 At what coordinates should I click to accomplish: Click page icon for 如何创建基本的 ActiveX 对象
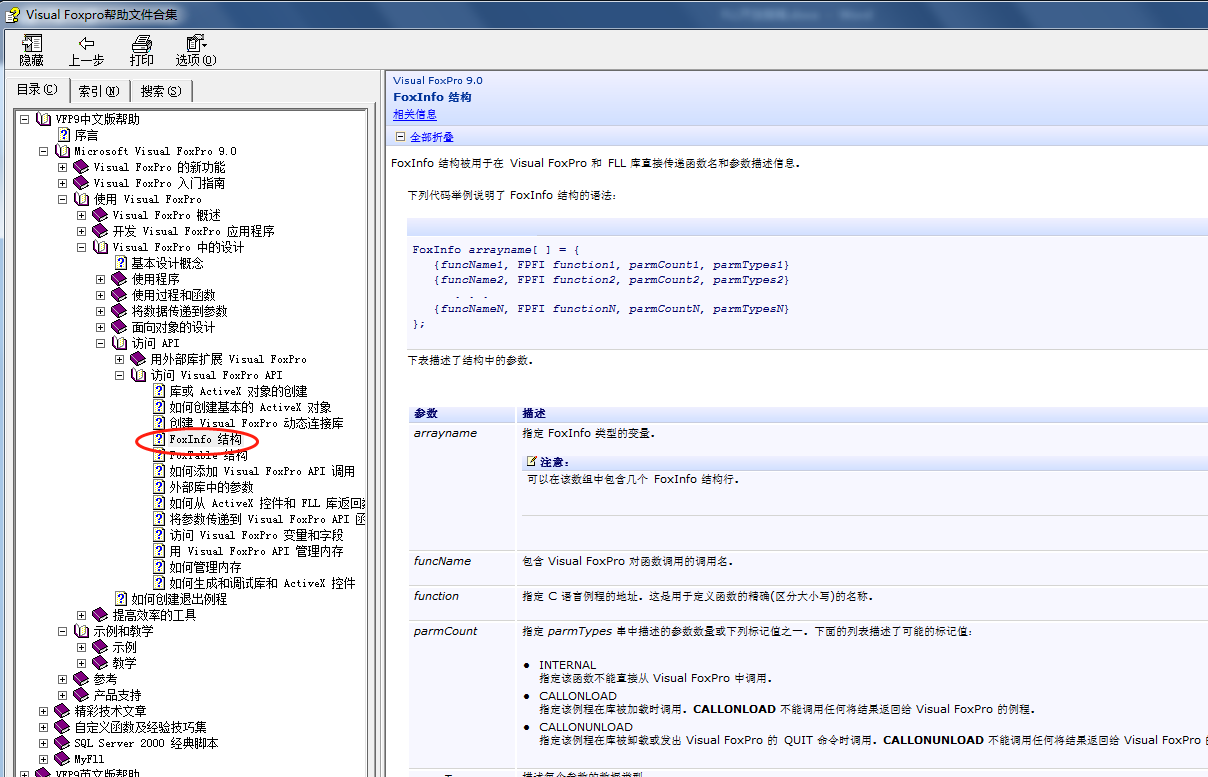tap(159, 407)
